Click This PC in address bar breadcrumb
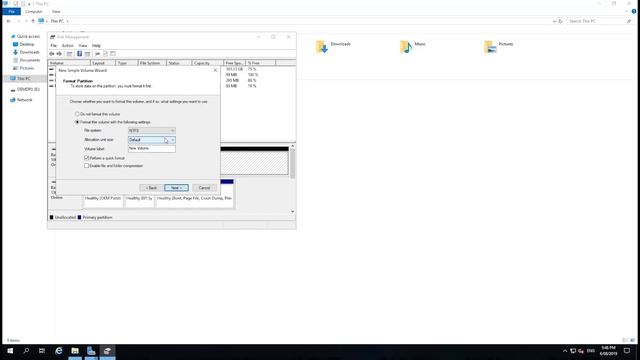The image size is (640, 360). point(57,21)
